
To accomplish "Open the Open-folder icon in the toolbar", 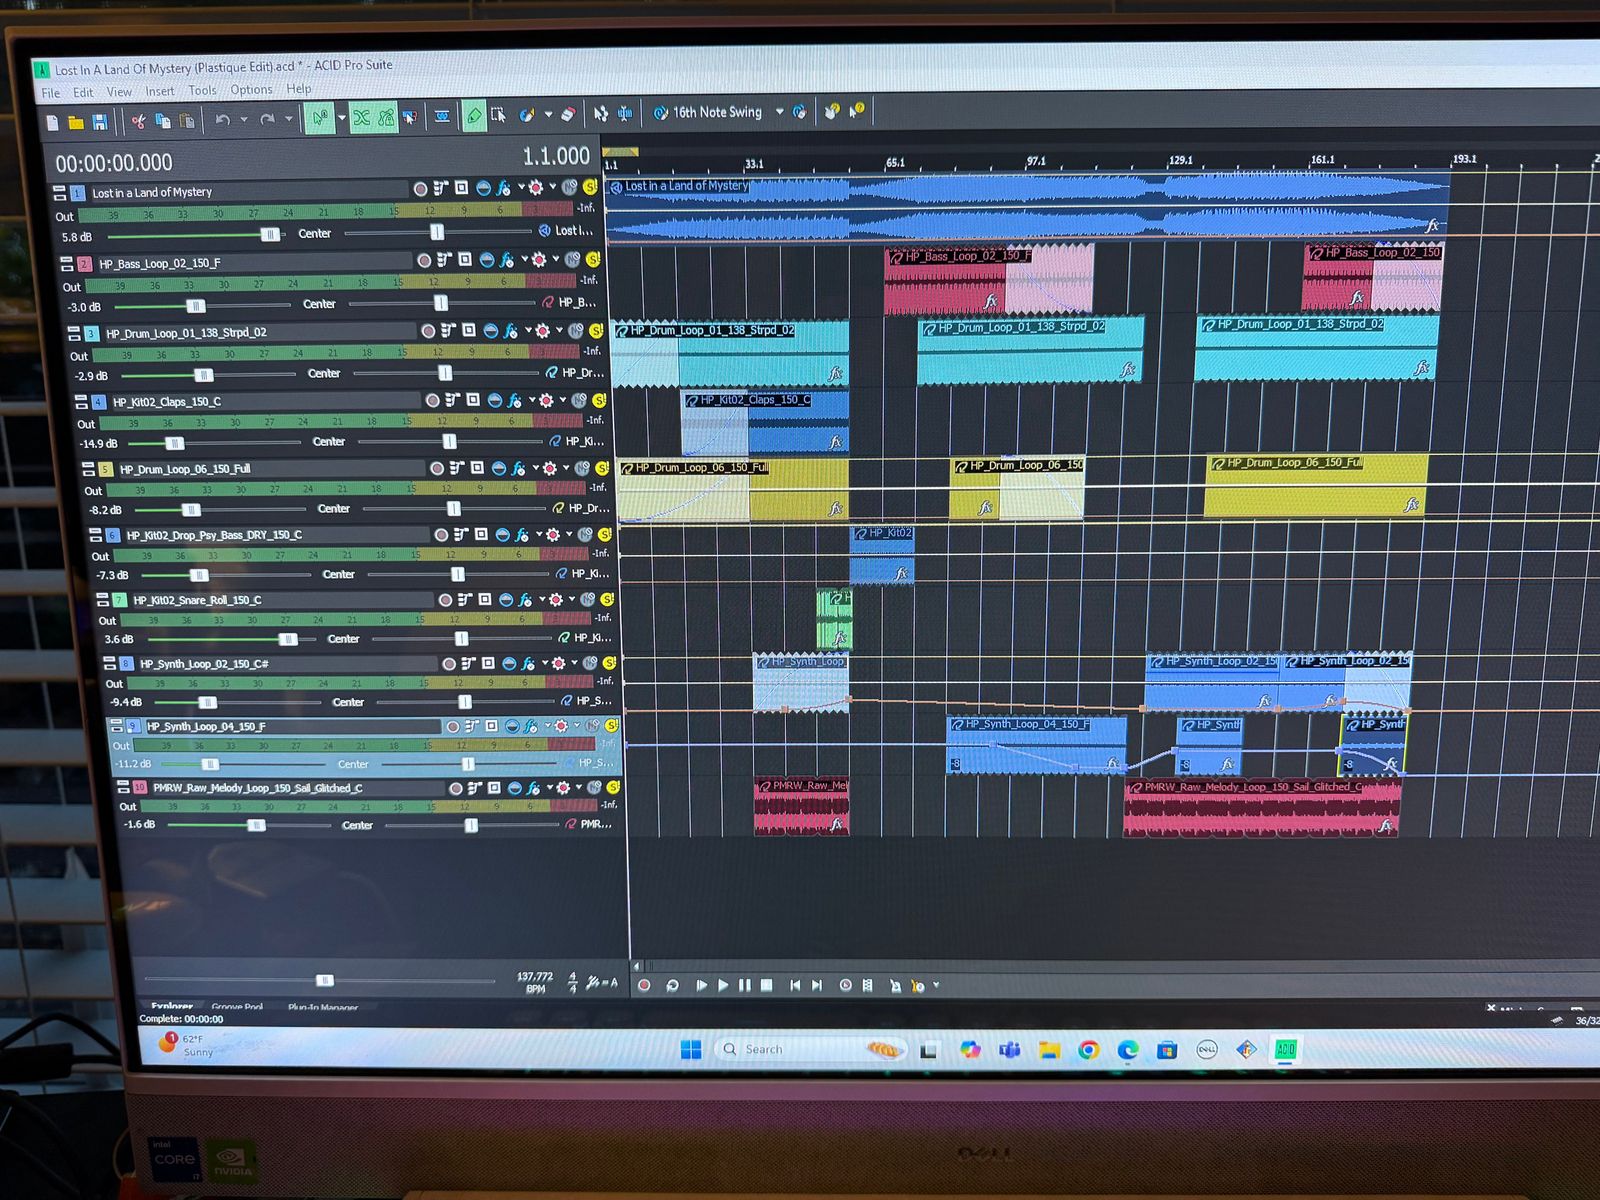I will pyautogui.click(x=76, y=123).
